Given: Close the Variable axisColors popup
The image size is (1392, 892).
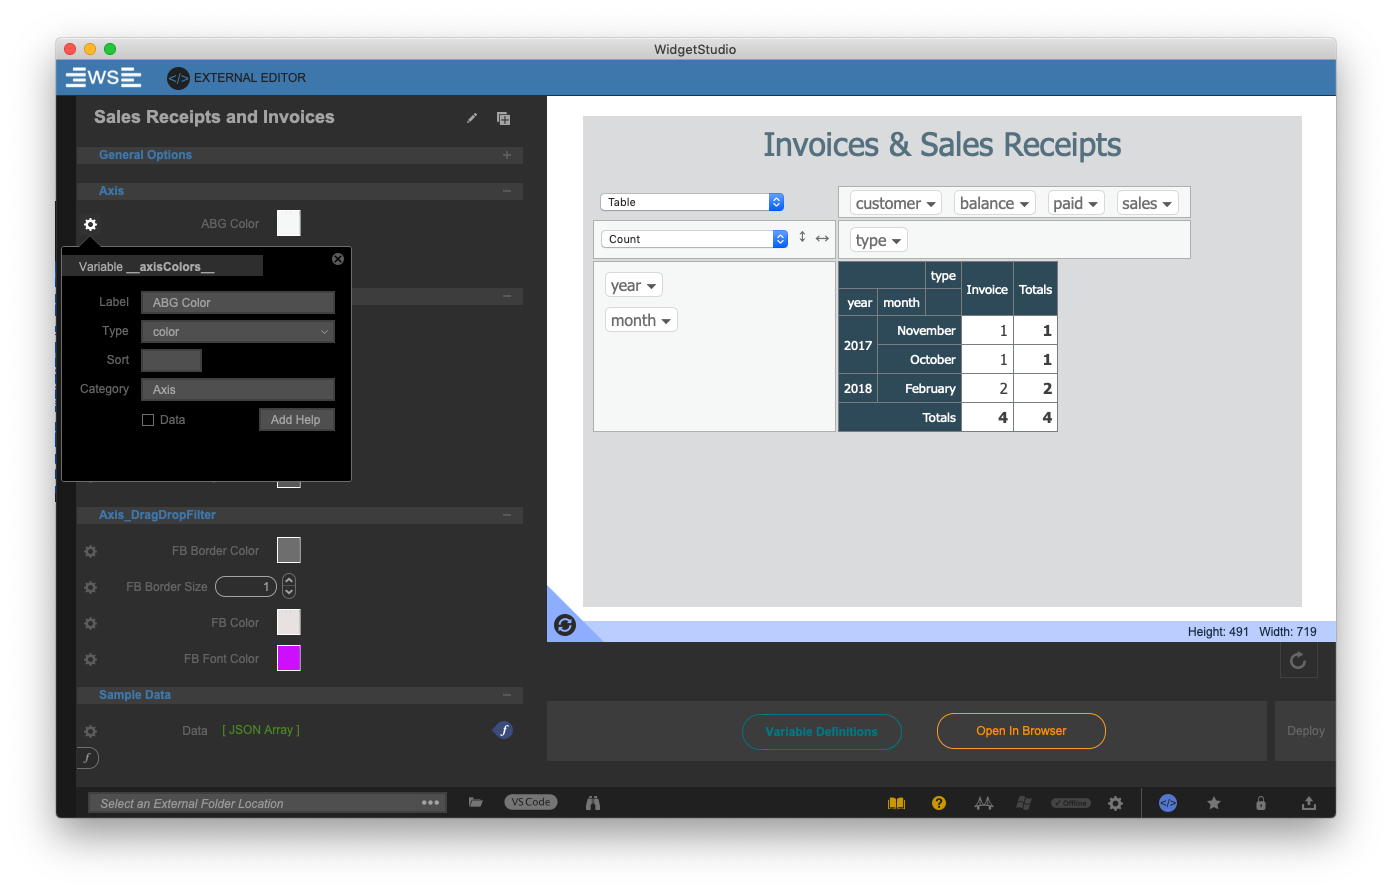Looking at the screenshot, I should (x=338, y=258).
